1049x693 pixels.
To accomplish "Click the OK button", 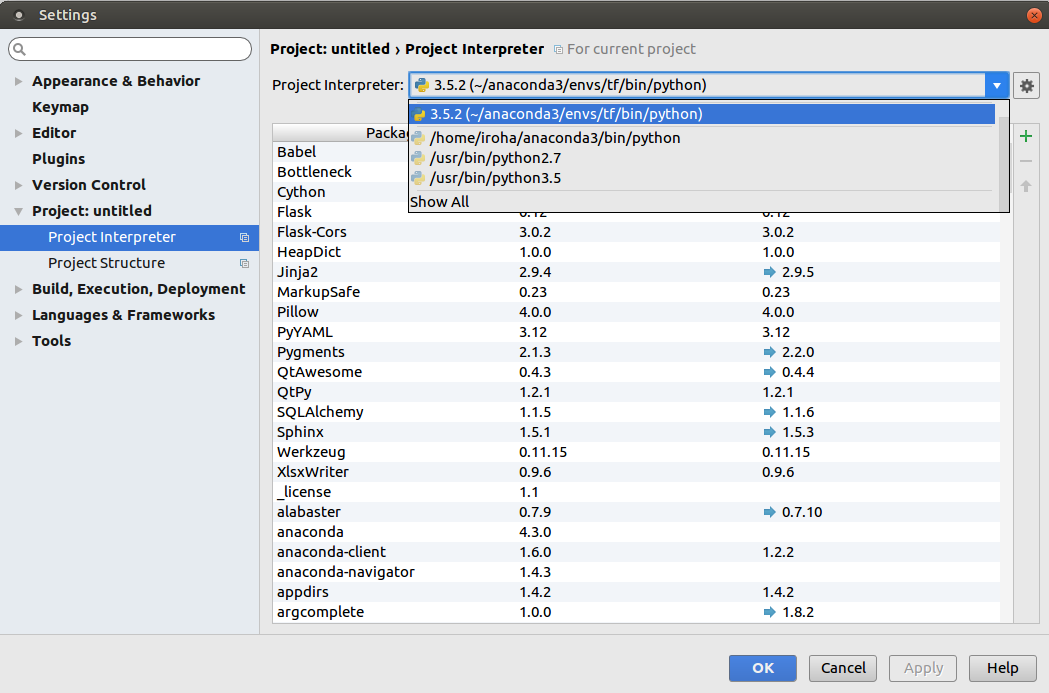I will coord(763,668).
